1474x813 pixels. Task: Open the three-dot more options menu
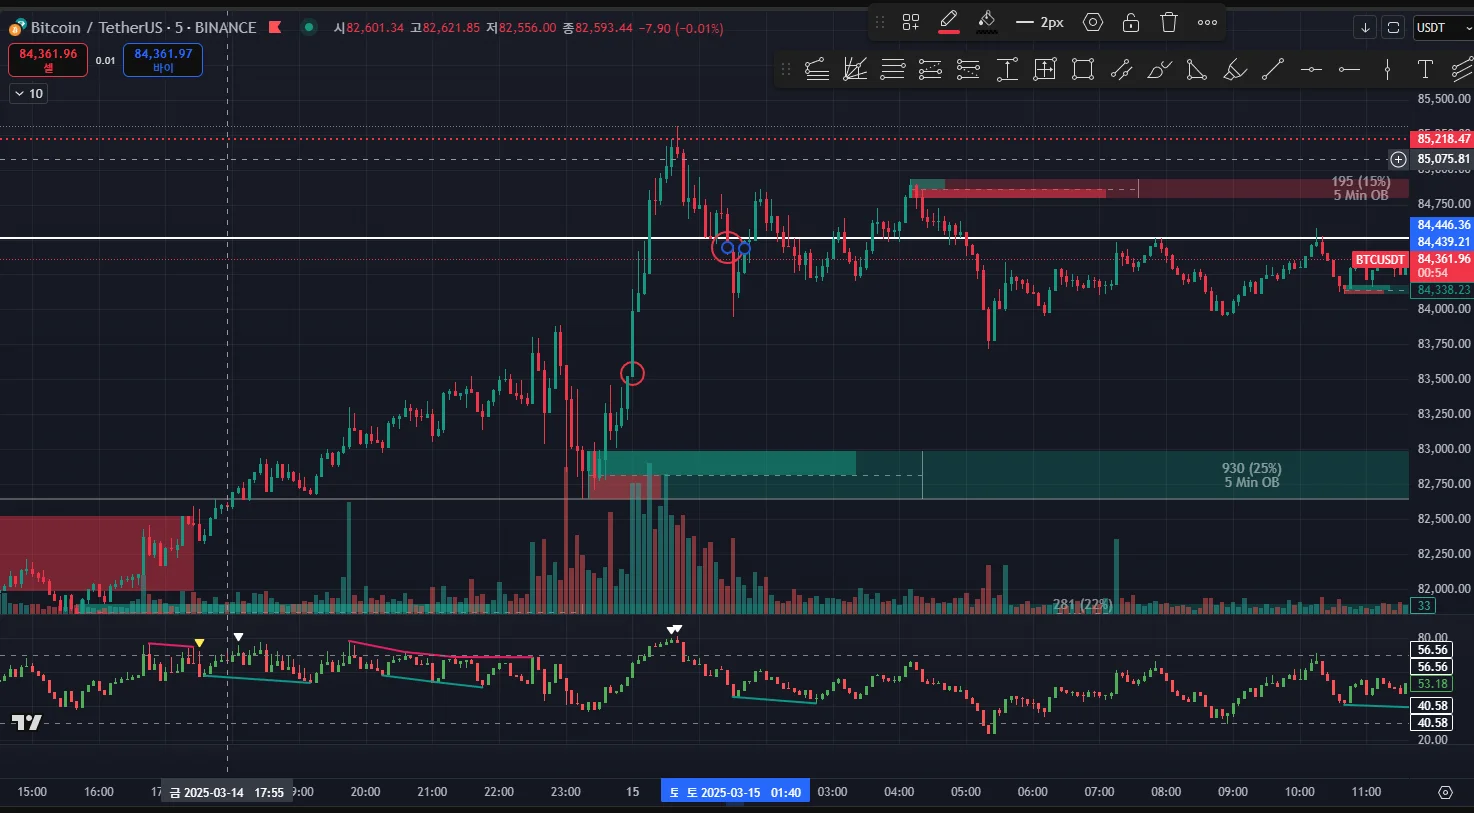click(1207, 22)
